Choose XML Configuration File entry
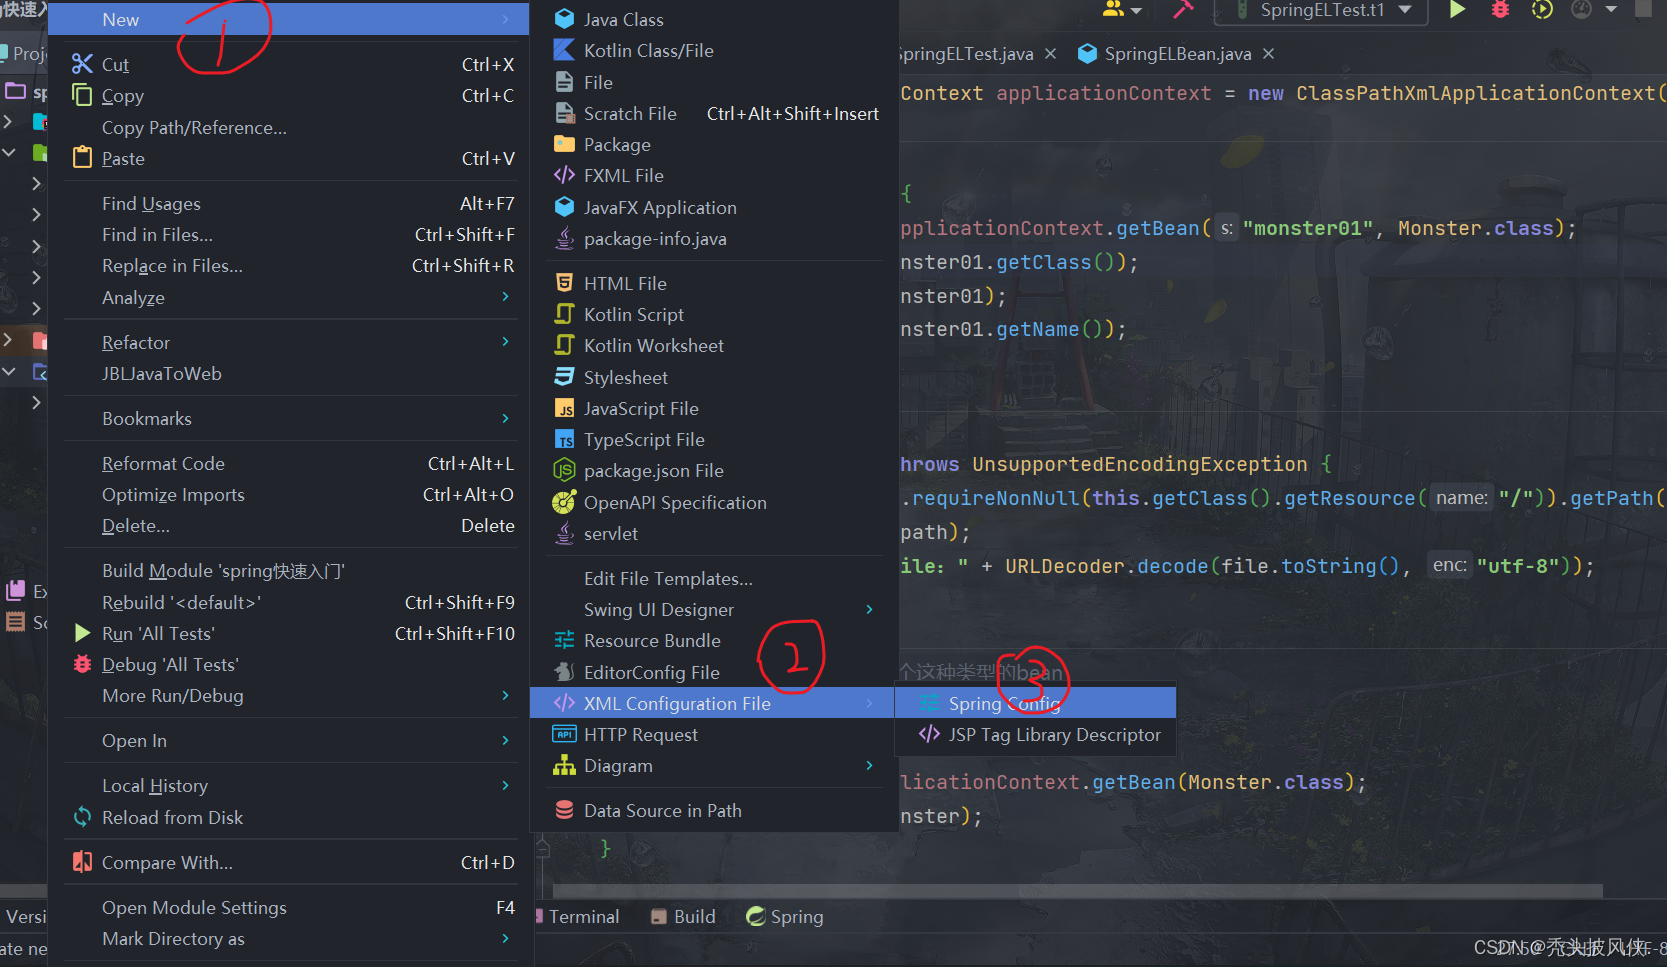Viewport: 1667px width, 967px height. point(712,703)
